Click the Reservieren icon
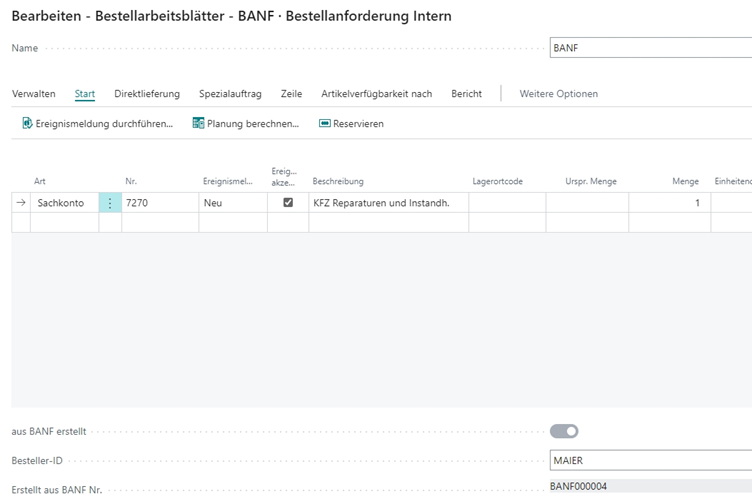The height and width of the screenshot is (504, 752). click(x=324, y=124)
